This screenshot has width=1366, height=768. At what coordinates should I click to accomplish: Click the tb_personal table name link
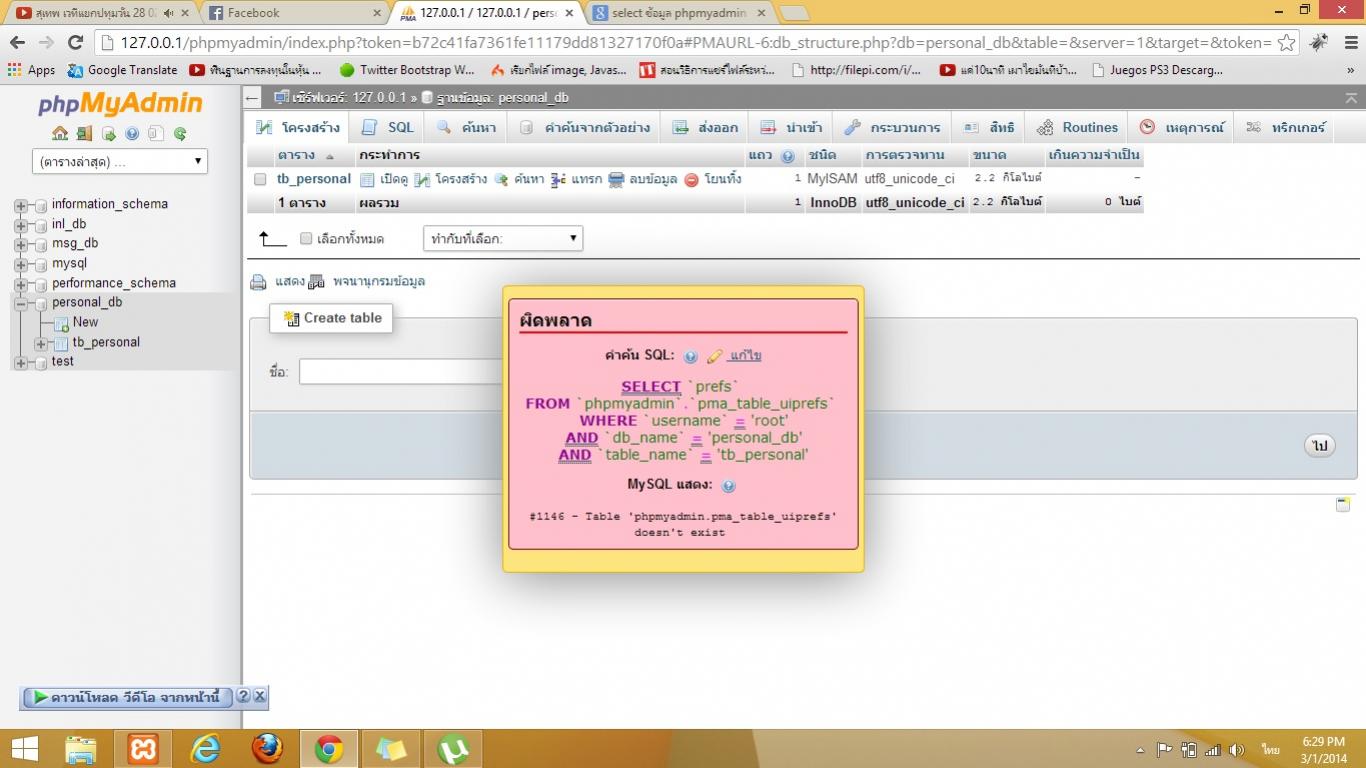[x=314, y=179]
